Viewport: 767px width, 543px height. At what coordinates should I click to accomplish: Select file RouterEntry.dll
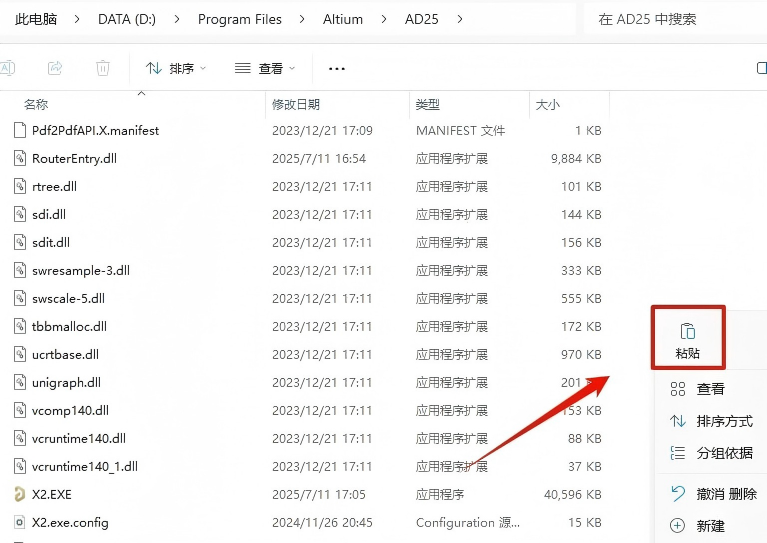74,158
